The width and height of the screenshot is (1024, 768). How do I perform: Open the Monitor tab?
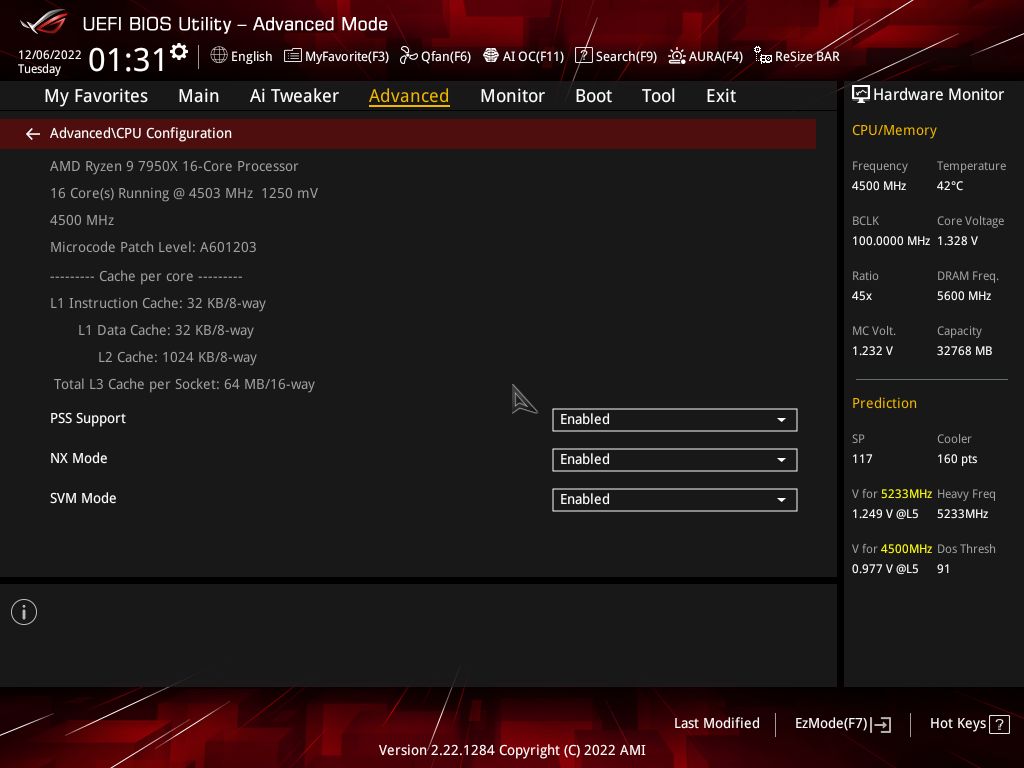512,96
